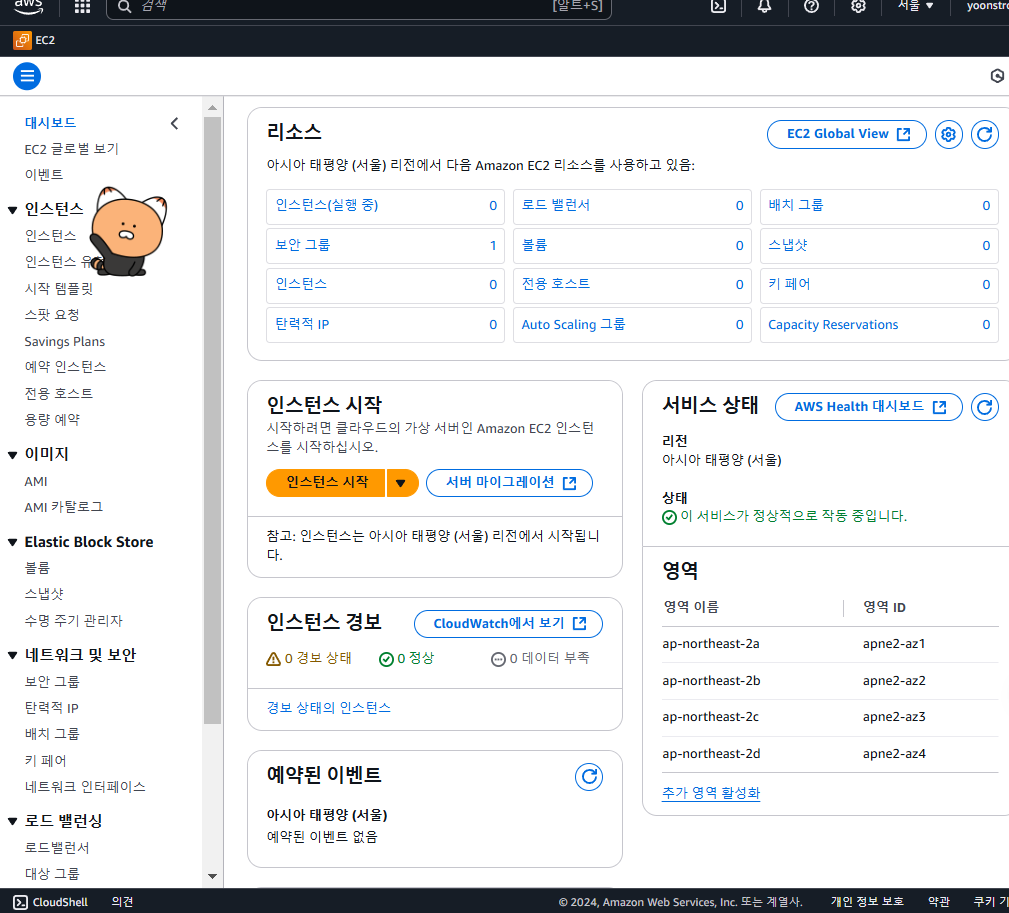Click the 검색 search field

click(358, 6)
